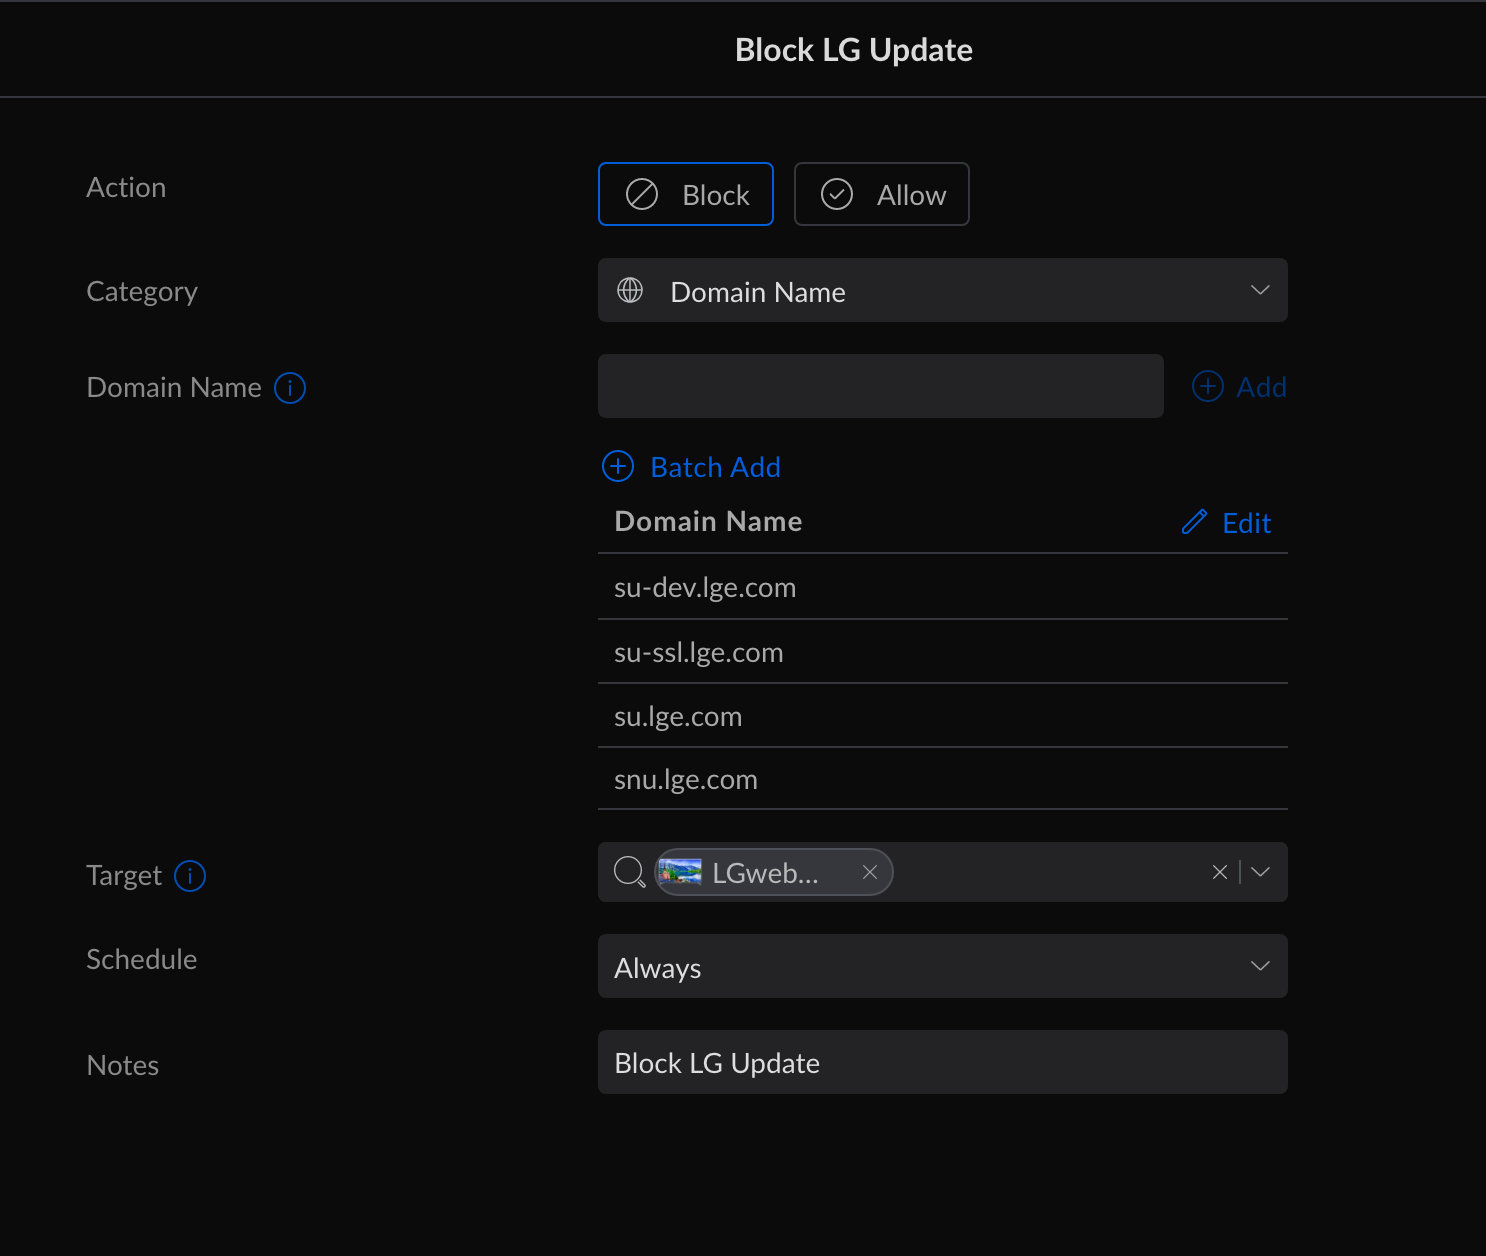Viewport: 1486px width, 1256px height.
Task: Click the Notes field containing Block LG Update
Action: pos(942,1062)
